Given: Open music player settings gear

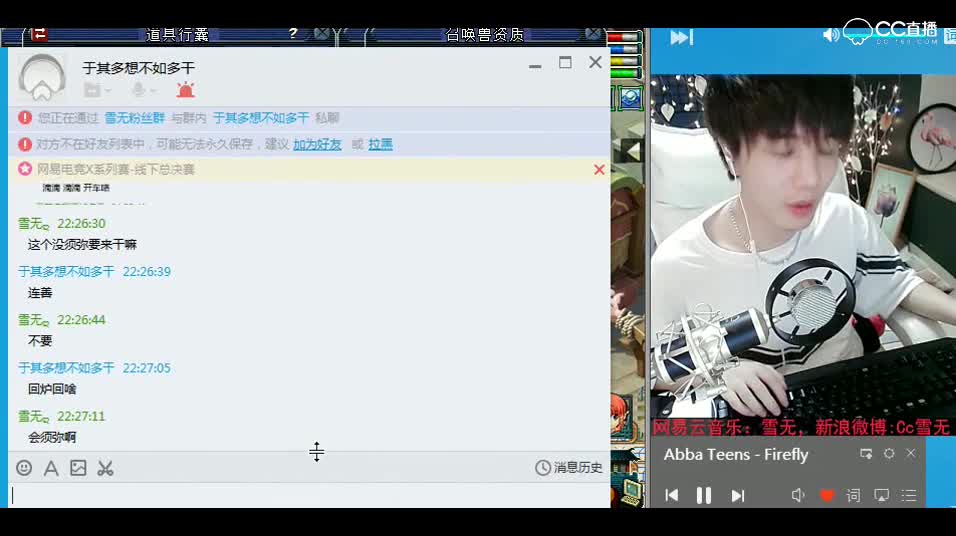Looking at the screenshot, I should pyautogui.click(x=889, y=454).
